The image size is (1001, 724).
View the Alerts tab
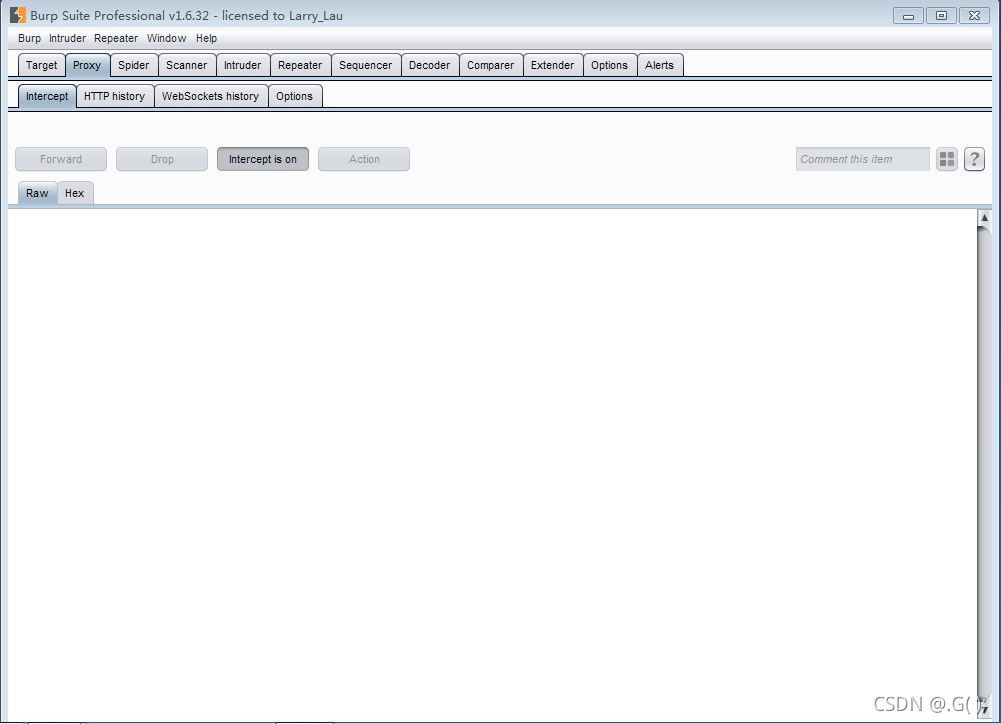pyautogui.click(x=659, y=65)
